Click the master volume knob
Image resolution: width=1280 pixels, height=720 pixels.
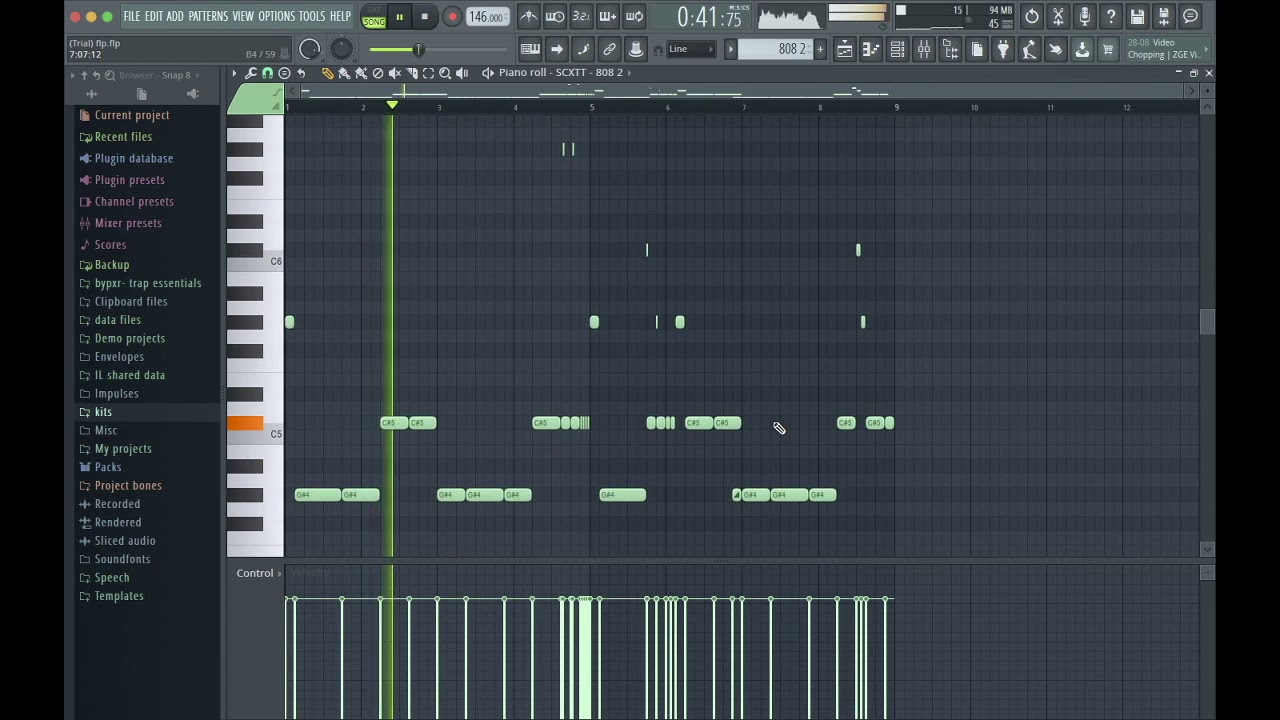(x=310, y=50)
